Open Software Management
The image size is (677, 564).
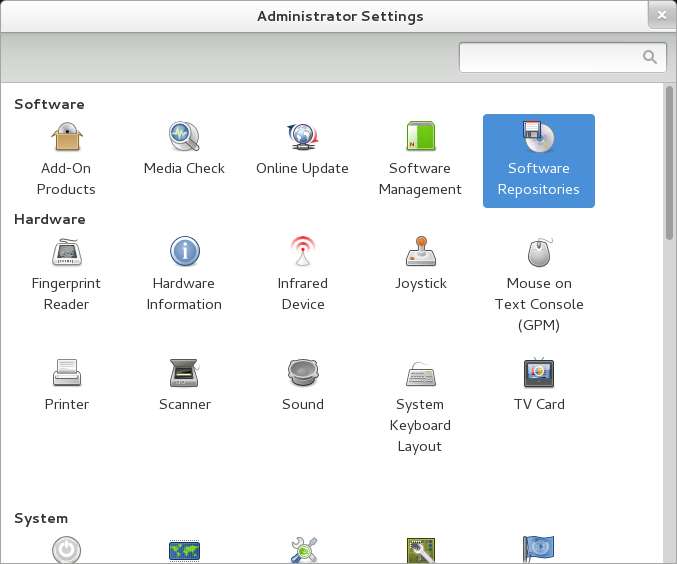click(420, 160)
